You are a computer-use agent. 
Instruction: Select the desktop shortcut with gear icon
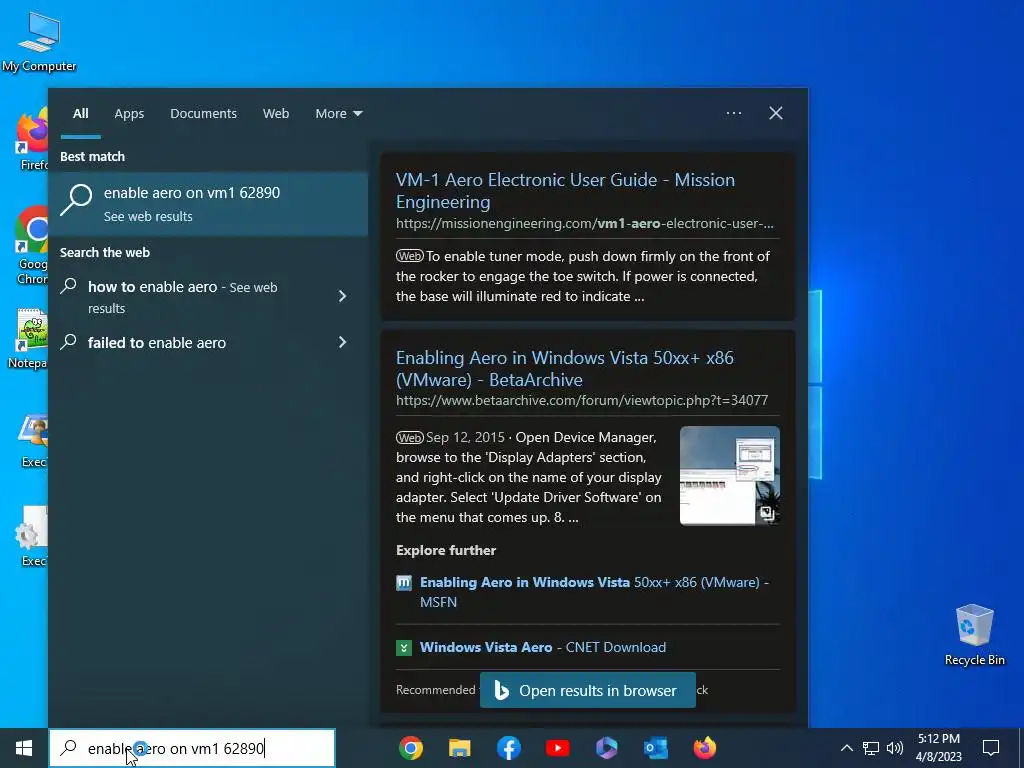pos(31,536)
